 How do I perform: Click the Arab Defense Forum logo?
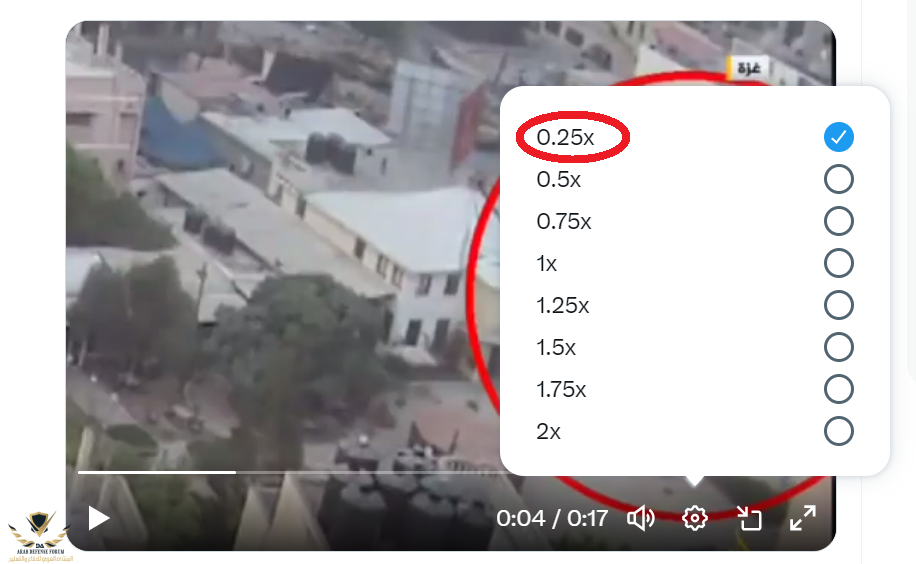[40, 537]
